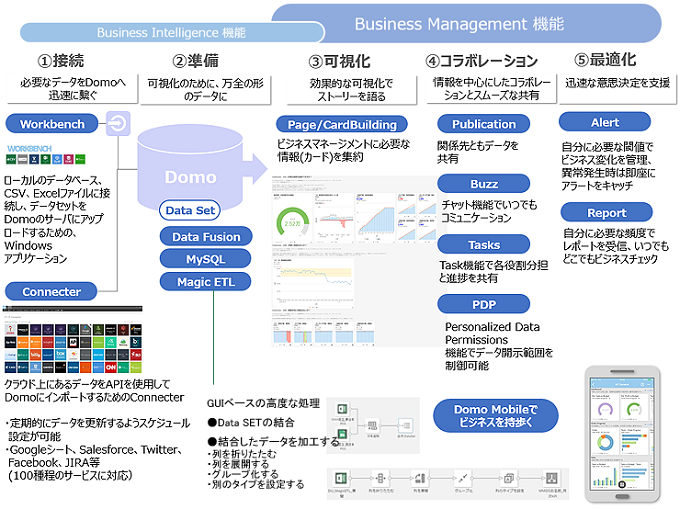Image resolution: width=680 pixels, height=509 pixels.
Task: Click the WORKBENCH logo
Action: tap(29, 149)
